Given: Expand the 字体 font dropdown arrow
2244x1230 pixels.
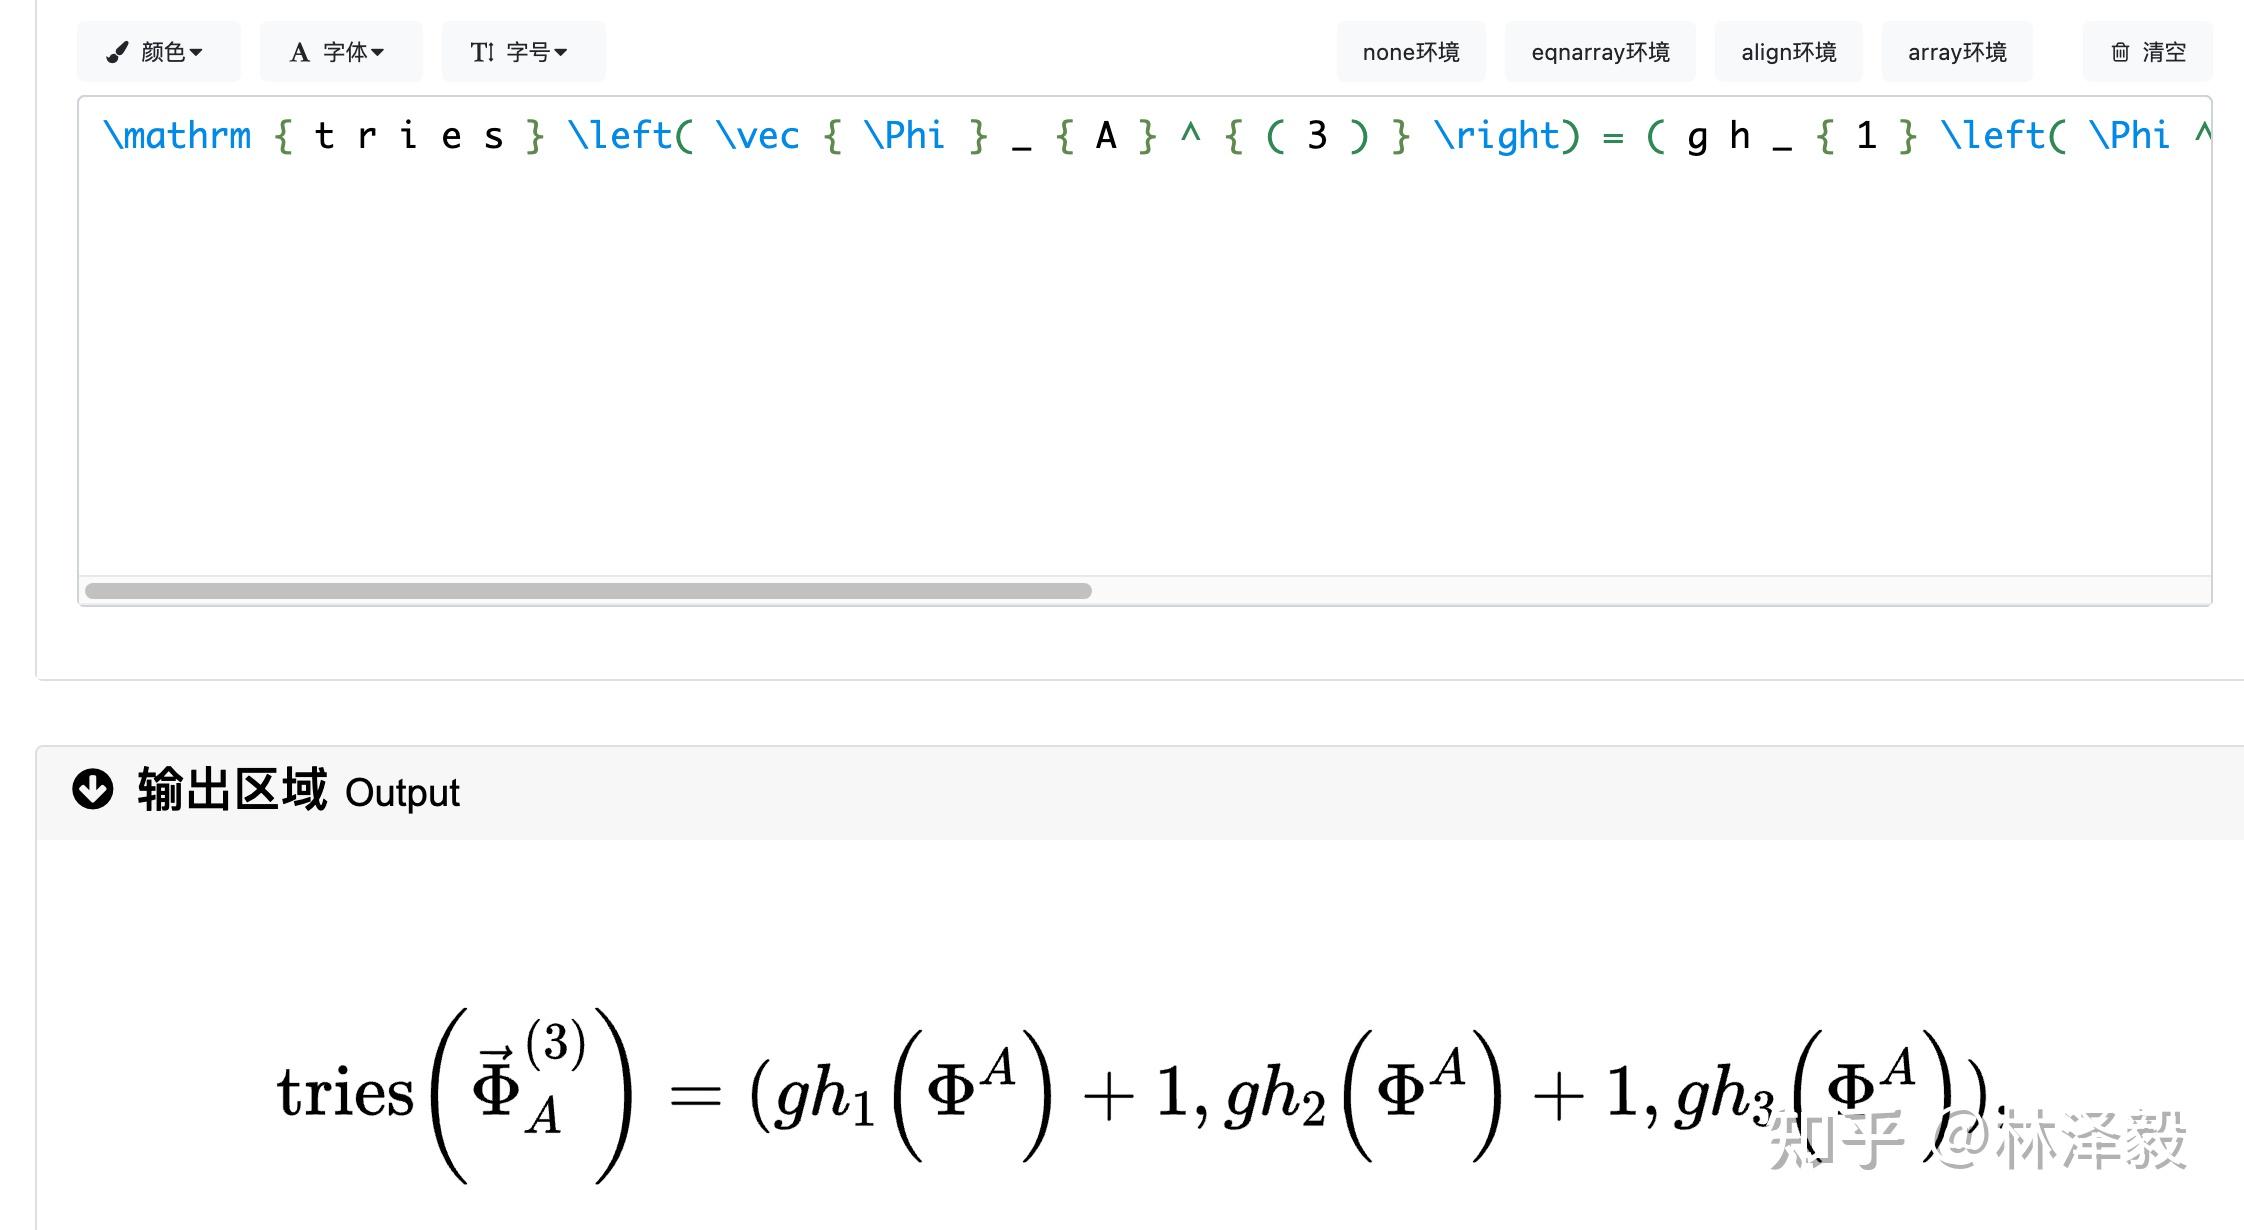Looking at the screenshot, I should [377, 52].
